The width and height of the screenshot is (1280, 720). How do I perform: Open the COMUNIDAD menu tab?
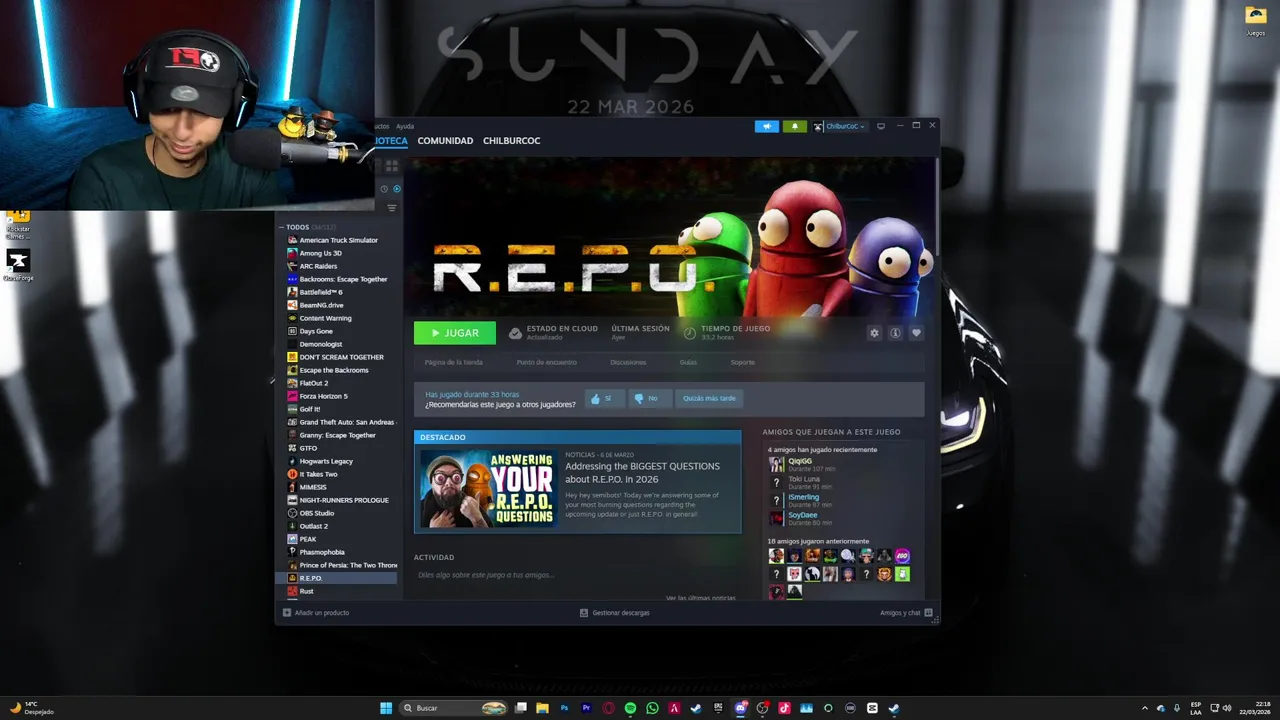[x=445, y=141]
